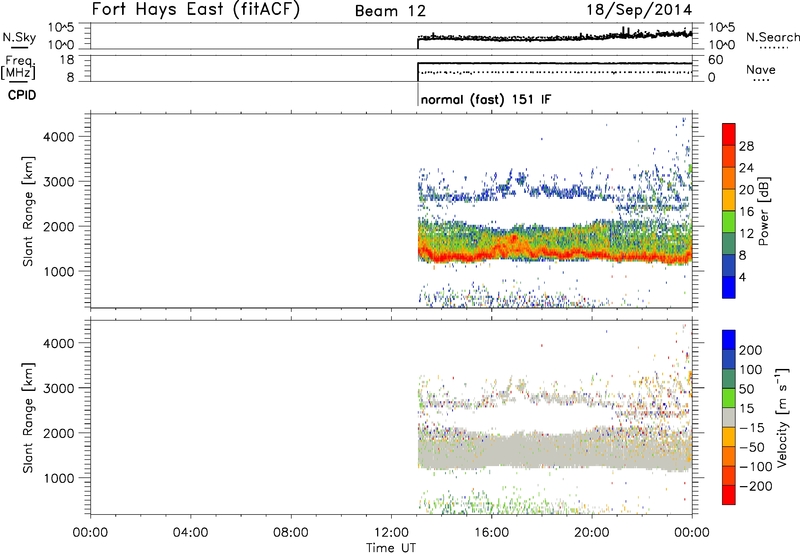Click the '16:00' time tick label

click(491, 533)
